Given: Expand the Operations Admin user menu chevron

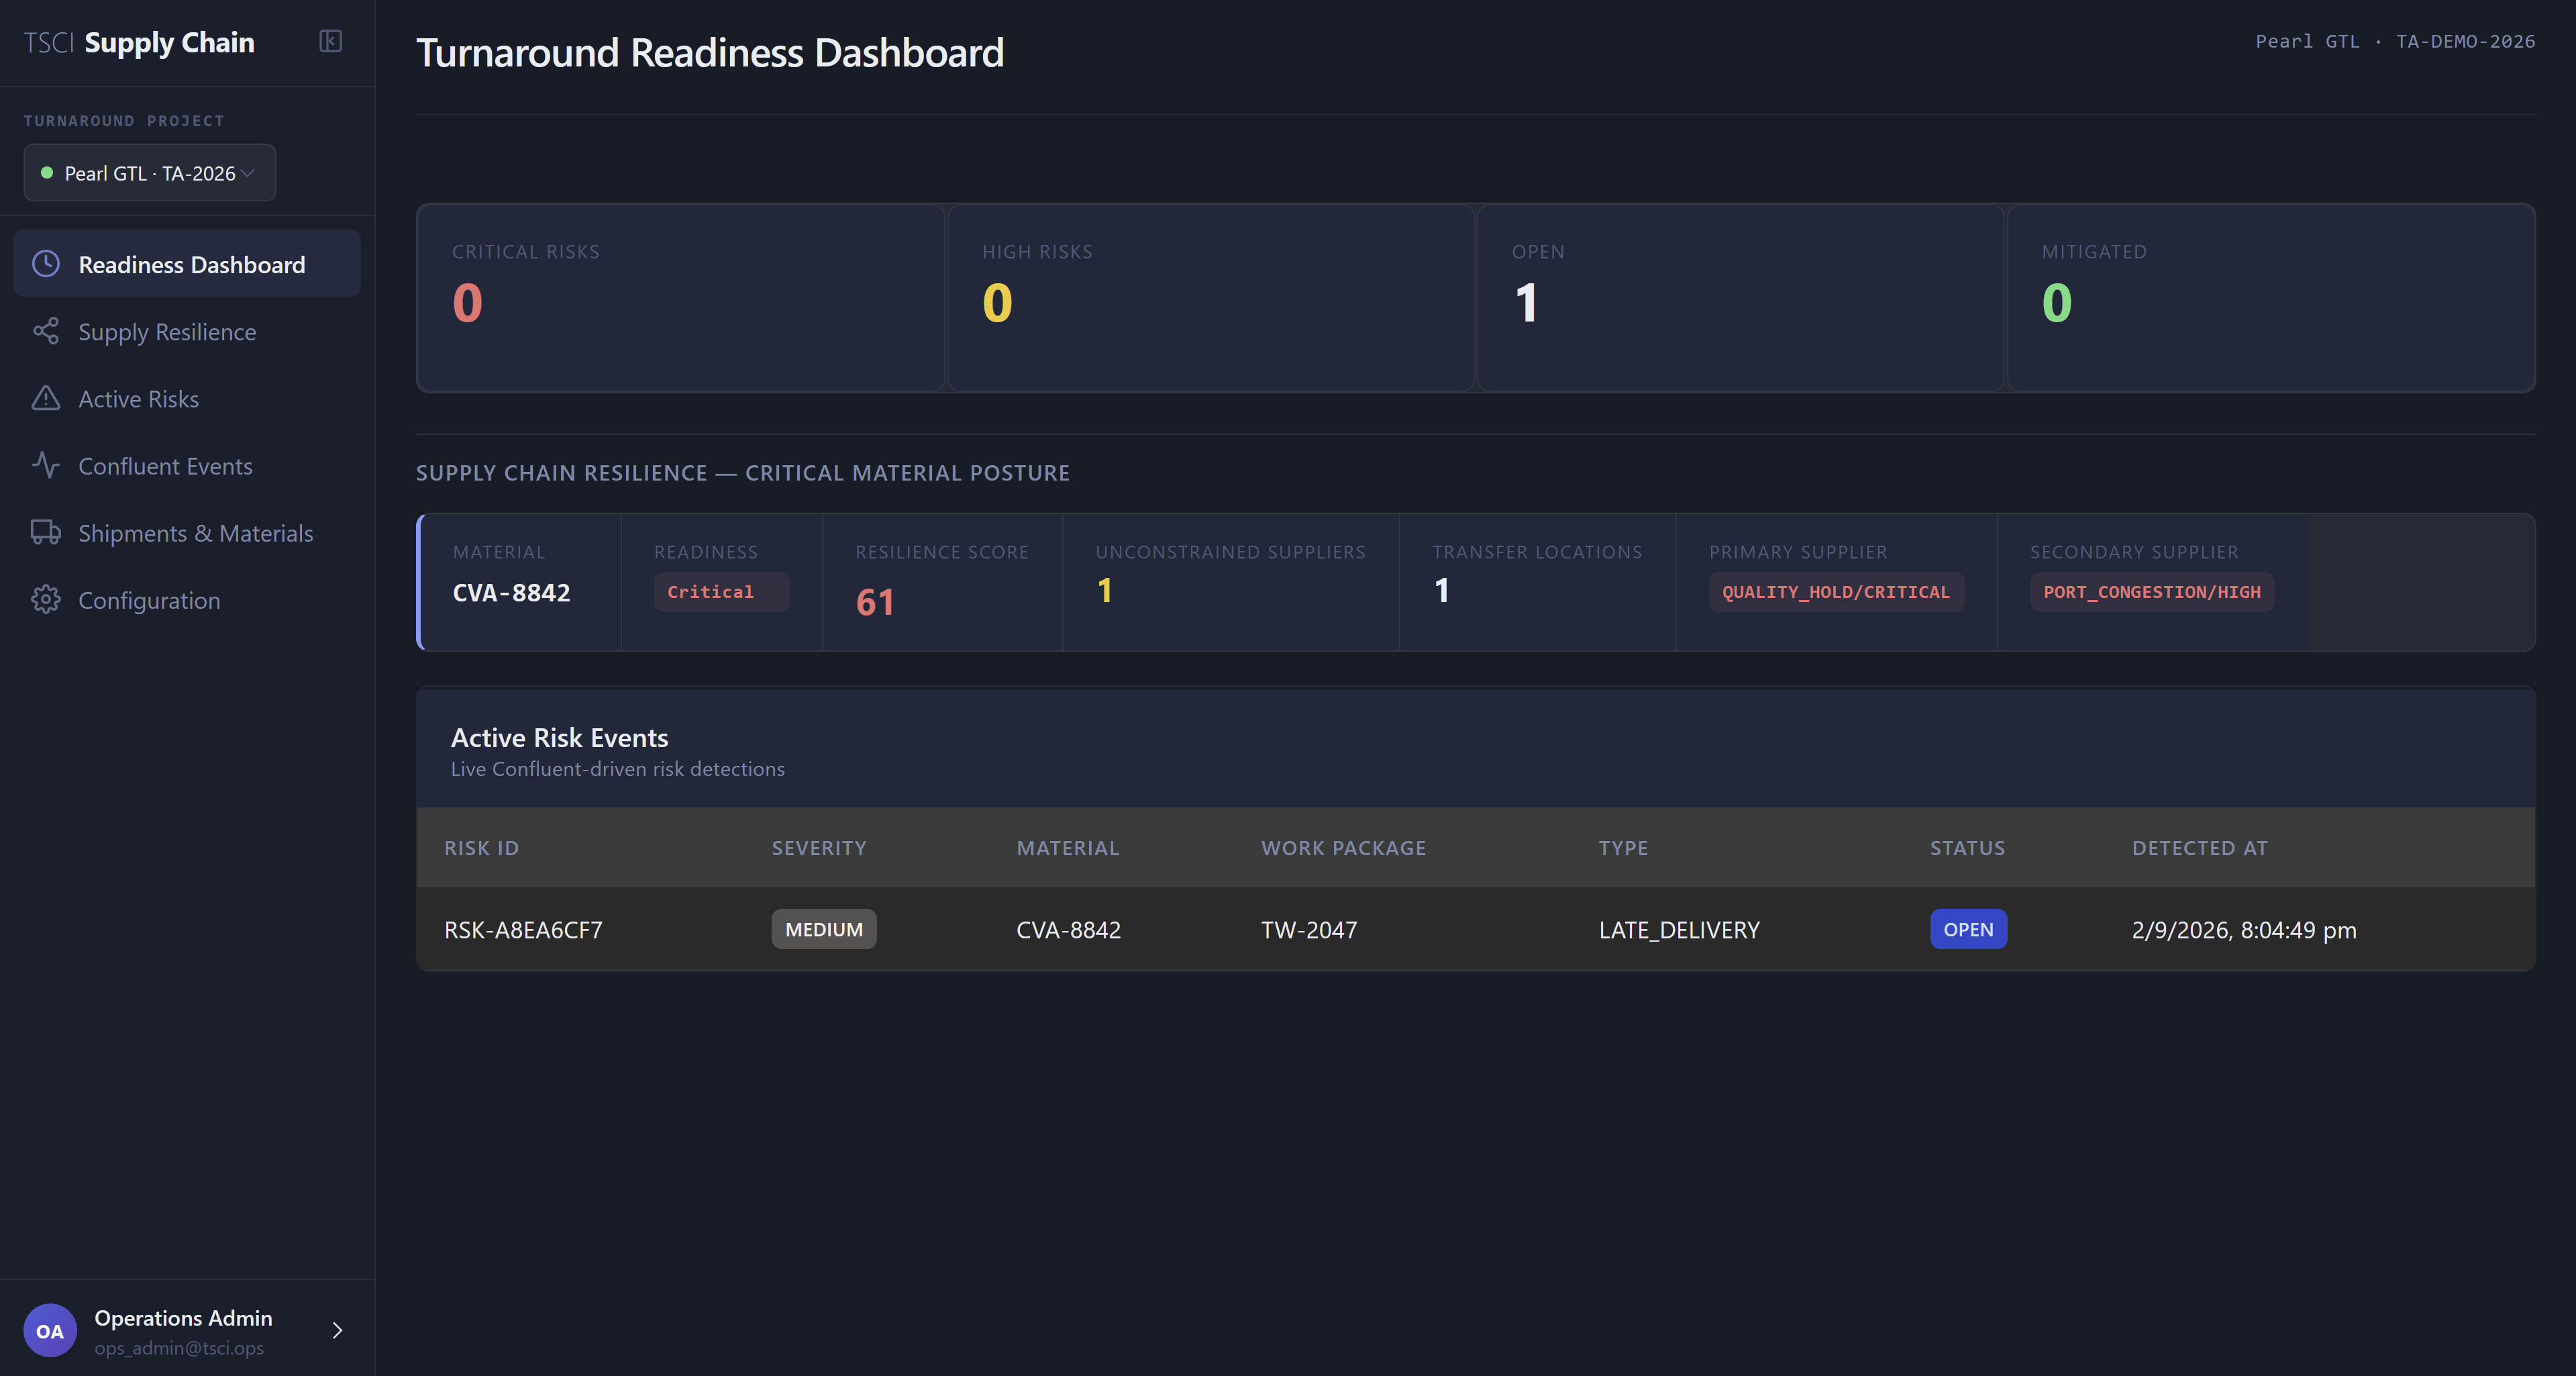Looking at the screenshot, I should coord(337,1330).
